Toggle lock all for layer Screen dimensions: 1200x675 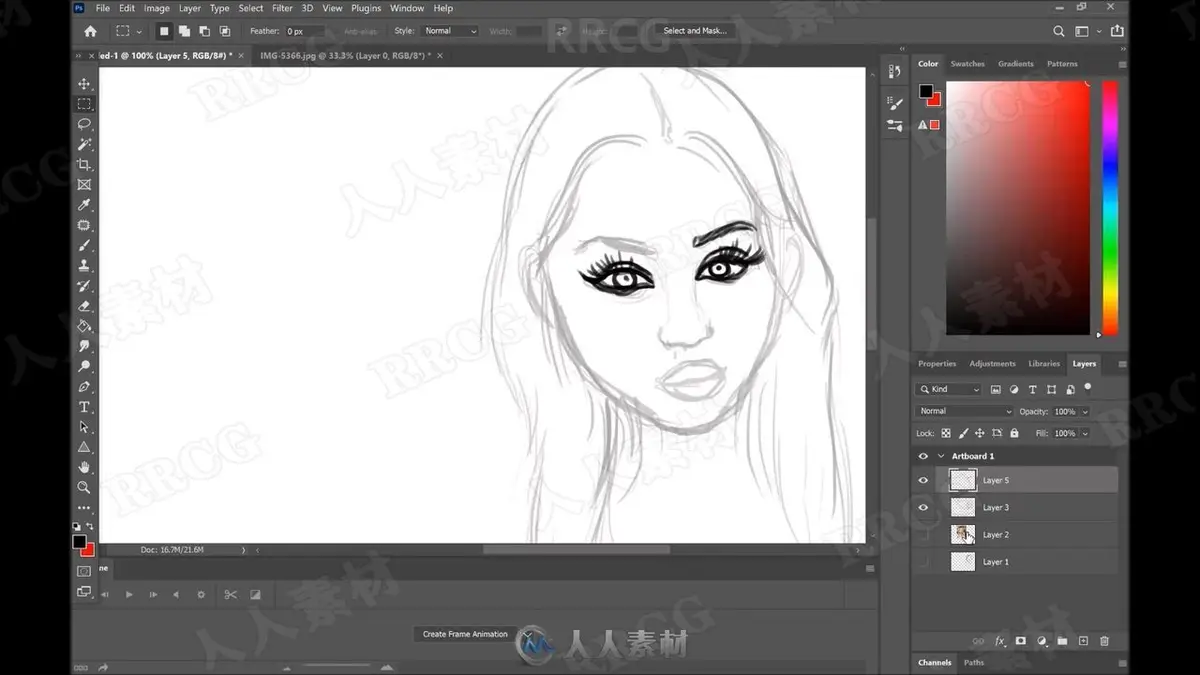click(1014, 433)
